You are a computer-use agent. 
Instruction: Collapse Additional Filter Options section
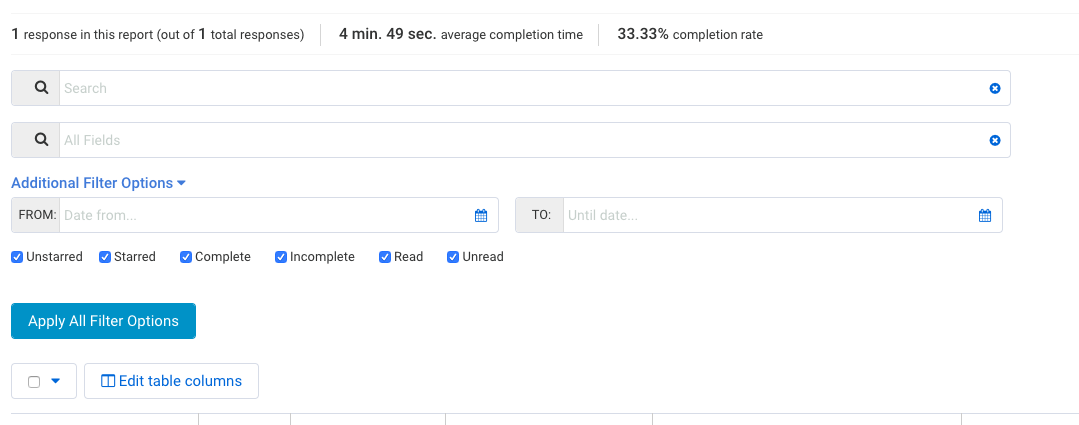99,183
